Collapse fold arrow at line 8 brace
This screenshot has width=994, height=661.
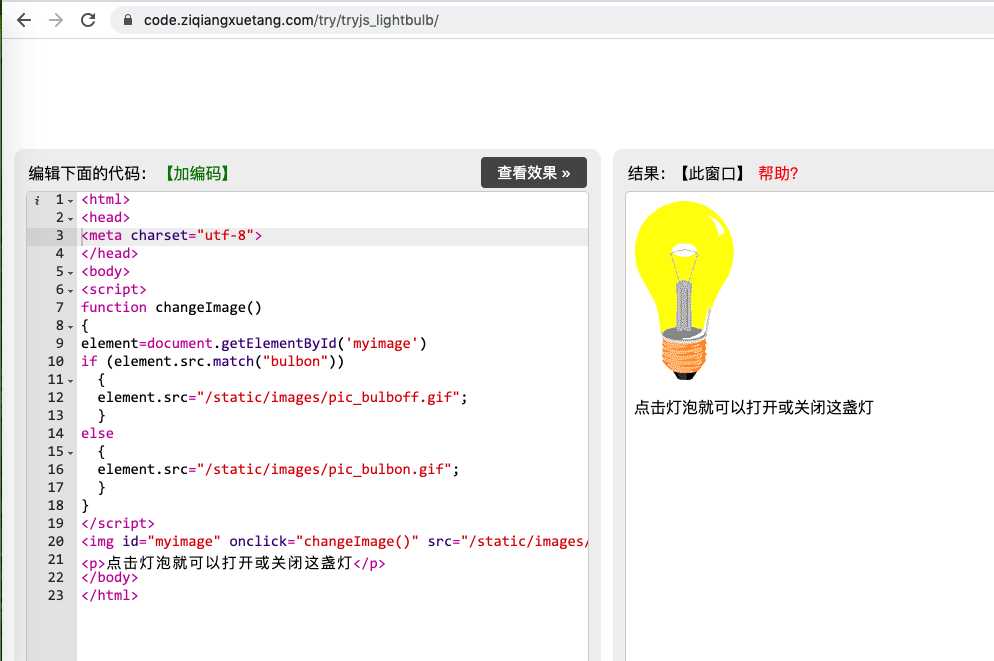click(x=70, y=327)
